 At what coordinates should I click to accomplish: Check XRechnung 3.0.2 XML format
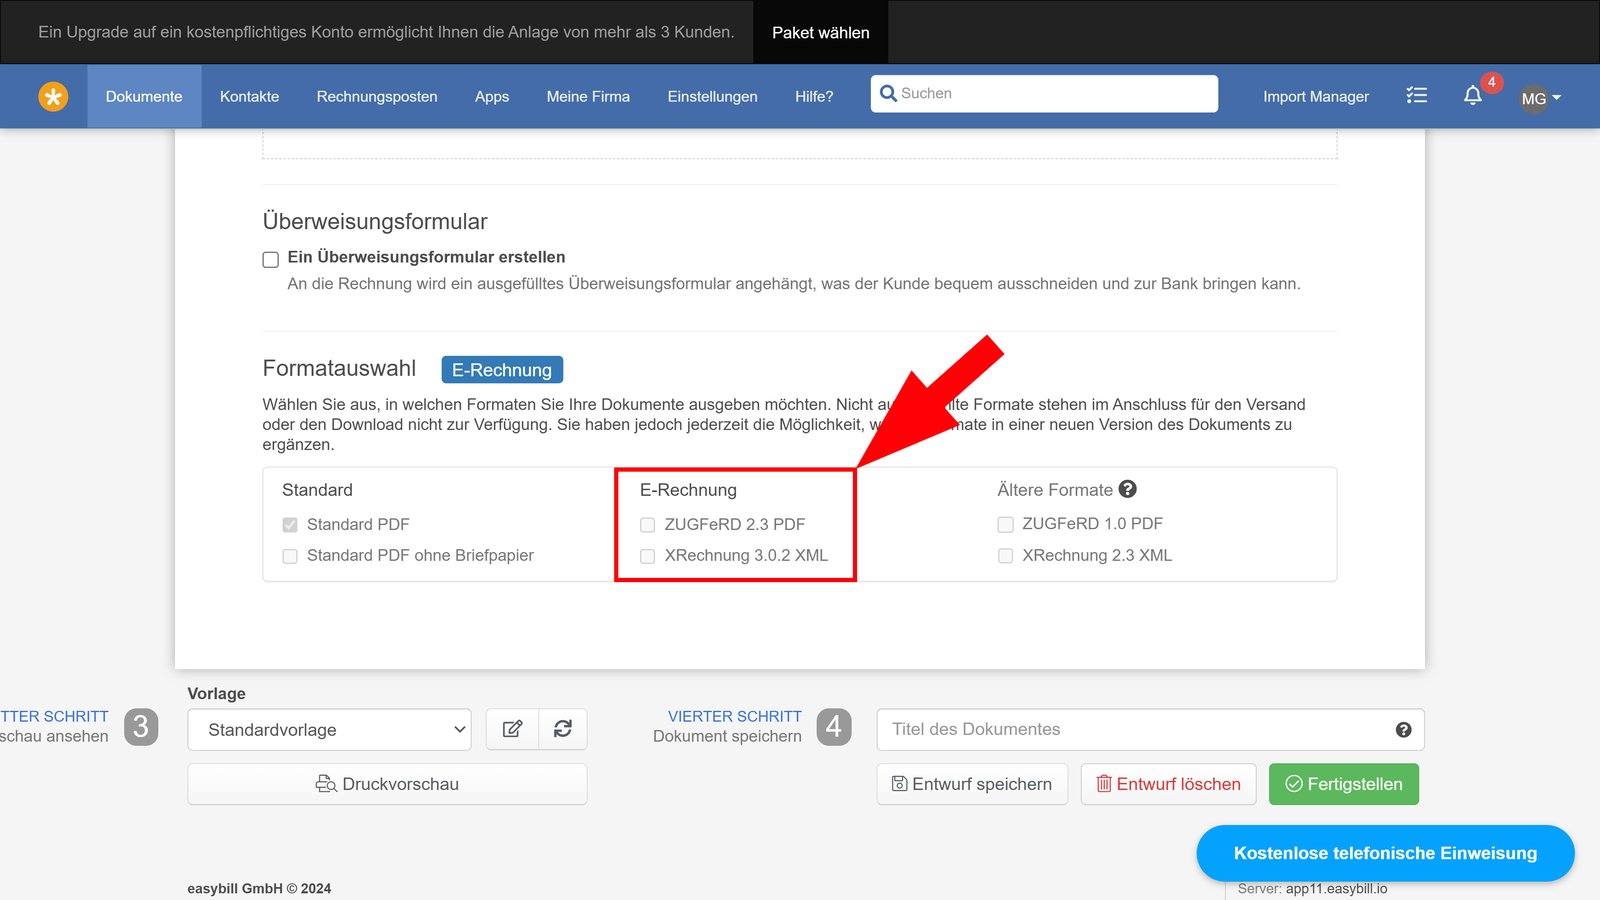pos(648,556)
